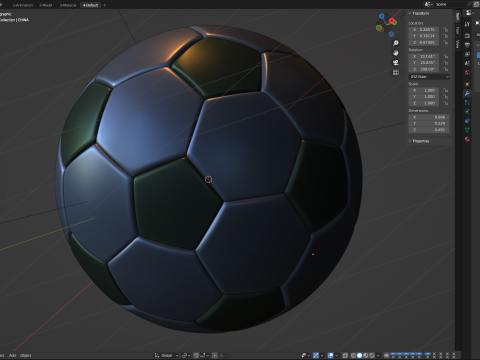The image size is (480, 360).
Task: Switch to the 1-Animation workspace tab
Action: click(x=23, y=5)
